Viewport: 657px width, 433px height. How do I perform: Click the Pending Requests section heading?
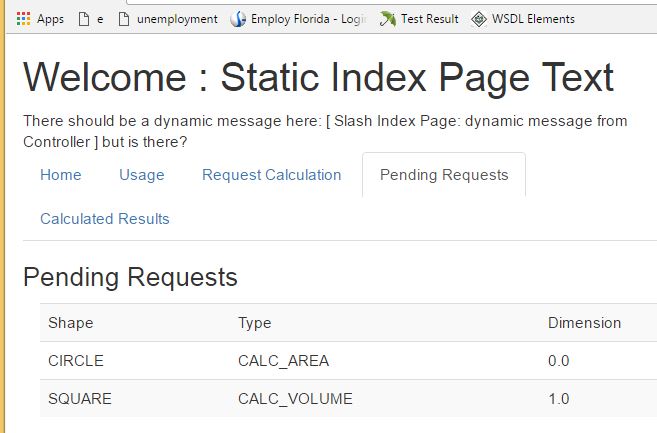(x=130, y=277)
